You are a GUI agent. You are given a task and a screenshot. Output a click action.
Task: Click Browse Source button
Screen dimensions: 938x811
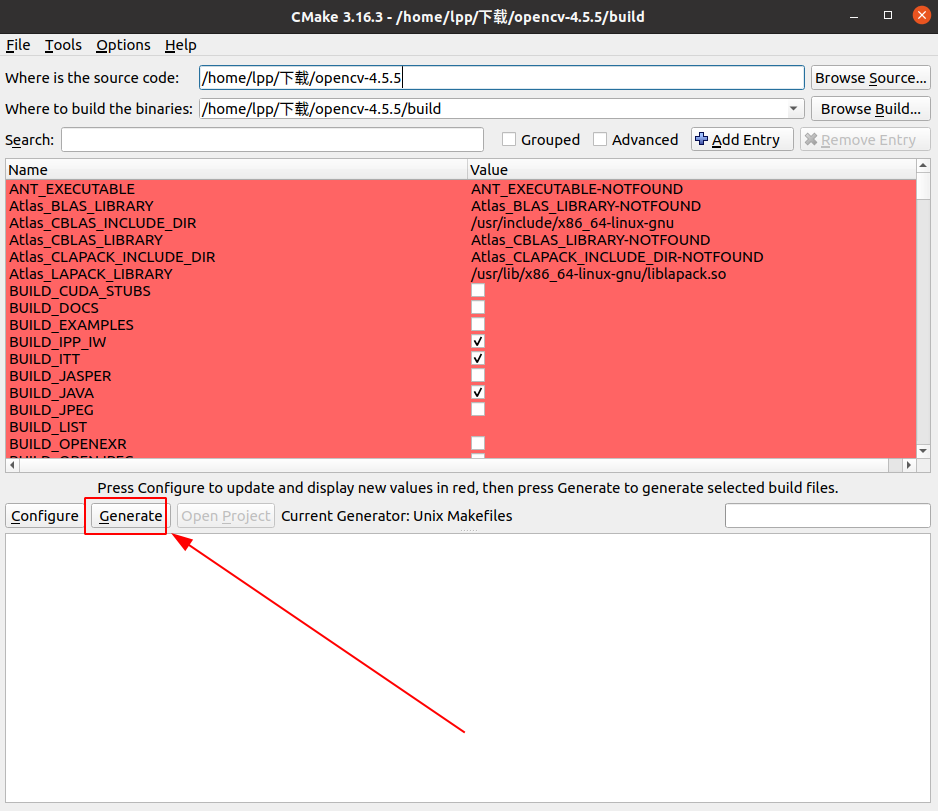click(870, 78)
